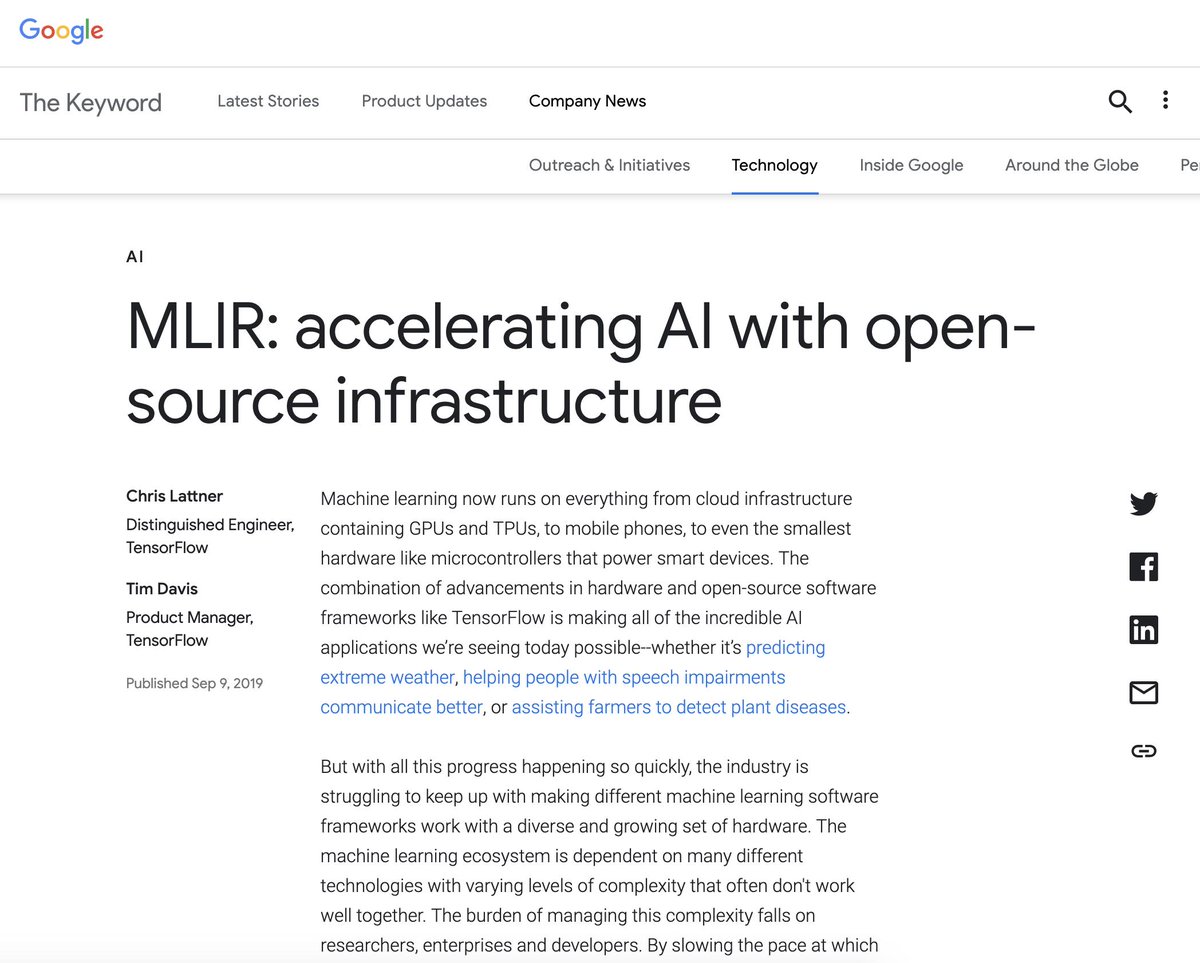The width and height of the screenshot is (1200, 963).
Task: Select Company News menu item
Action: click(587, 101)
